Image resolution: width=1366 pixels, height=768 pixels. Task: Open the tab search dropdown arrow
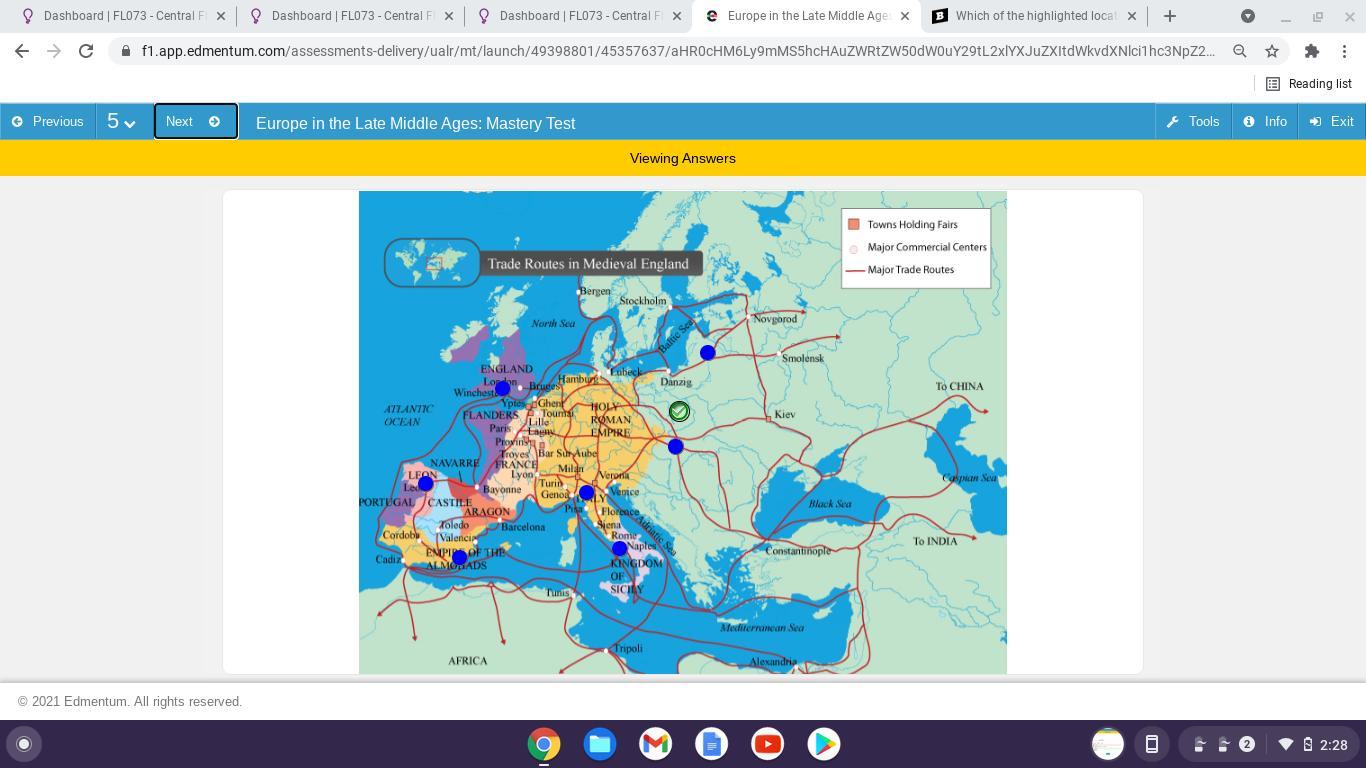tap(1248, 16)
